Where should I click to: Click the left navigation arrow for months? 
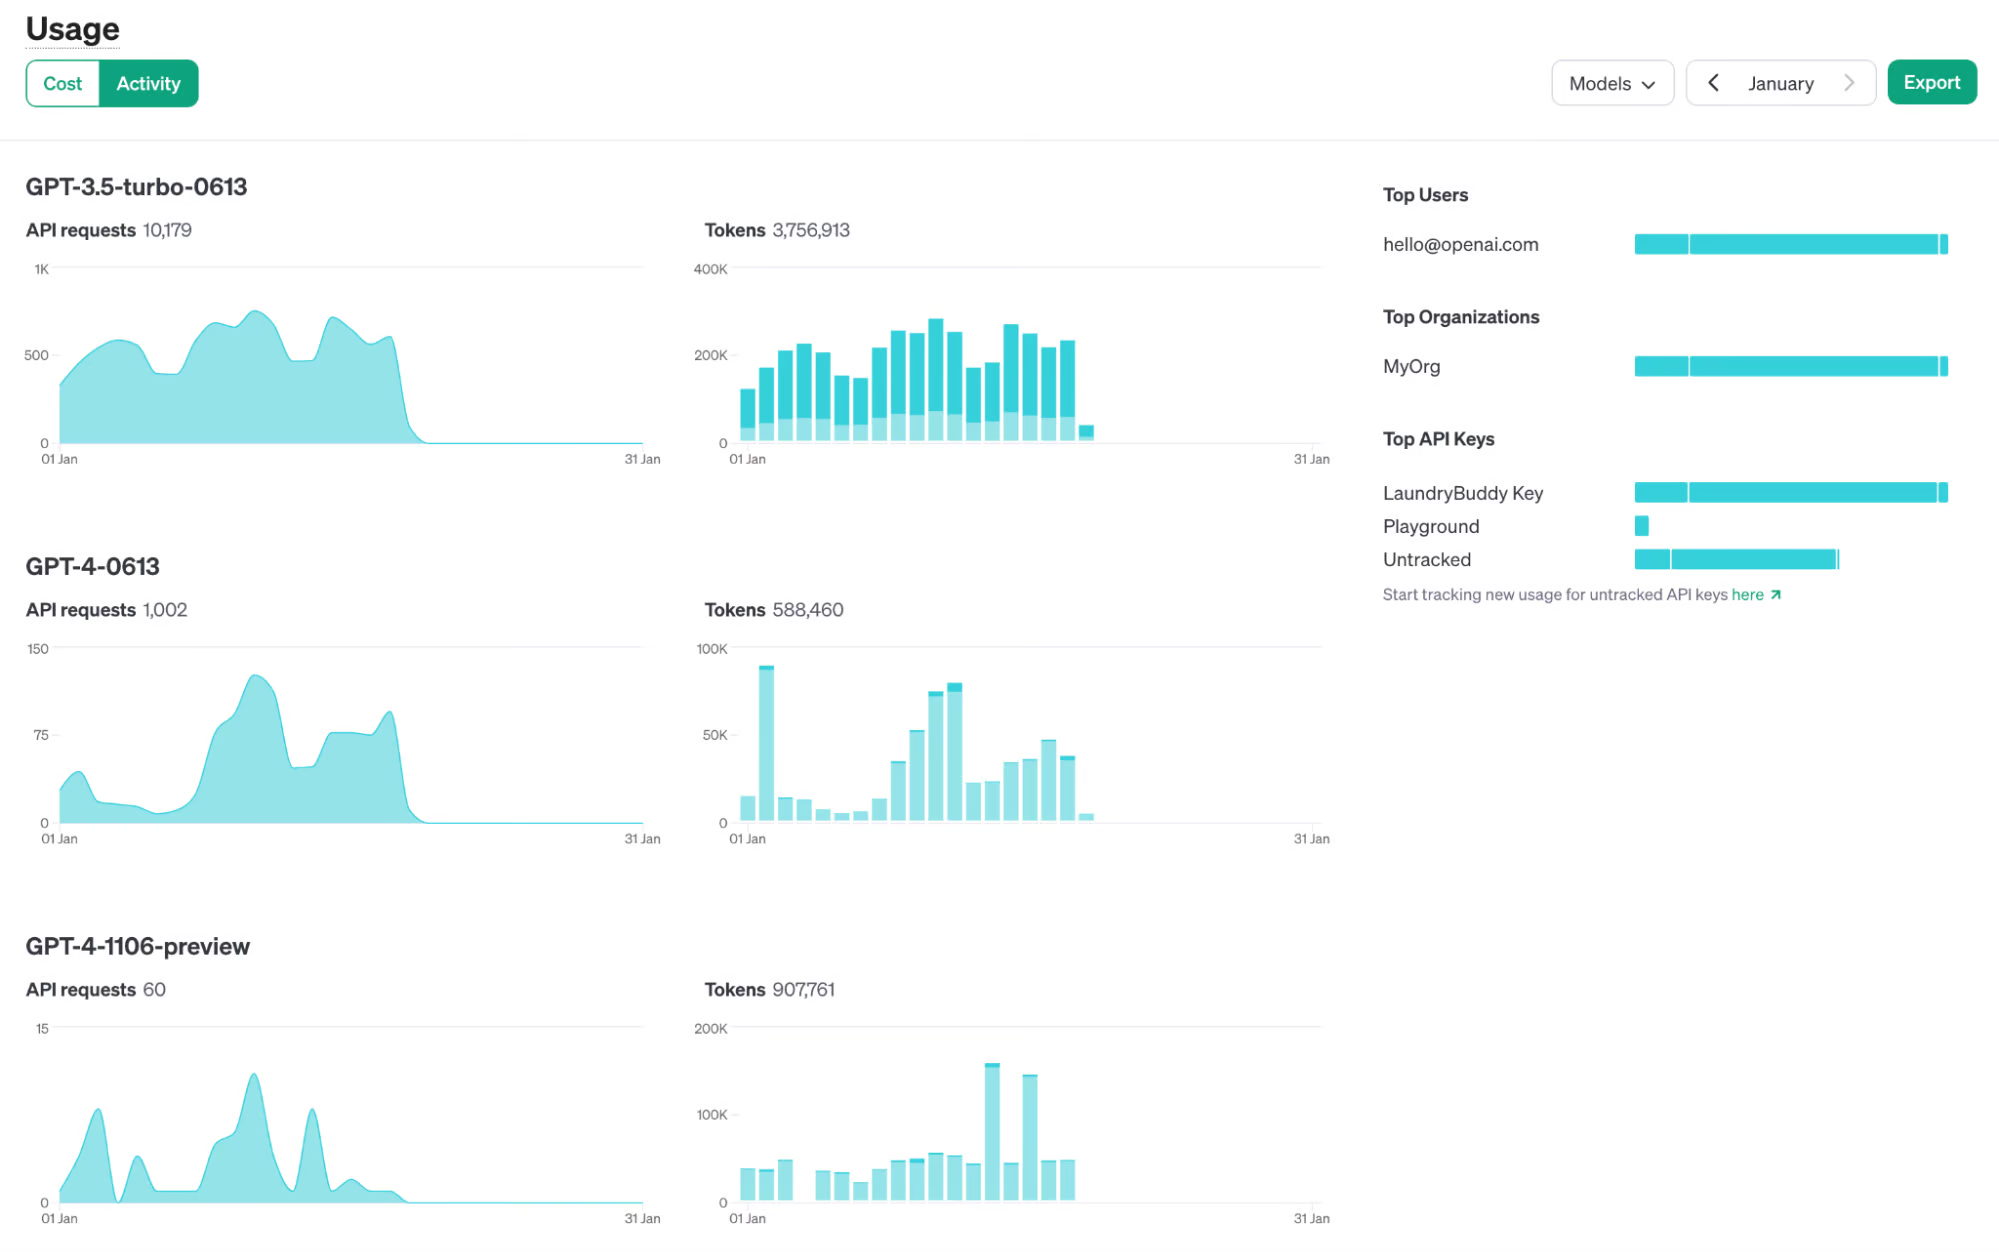1713,82
